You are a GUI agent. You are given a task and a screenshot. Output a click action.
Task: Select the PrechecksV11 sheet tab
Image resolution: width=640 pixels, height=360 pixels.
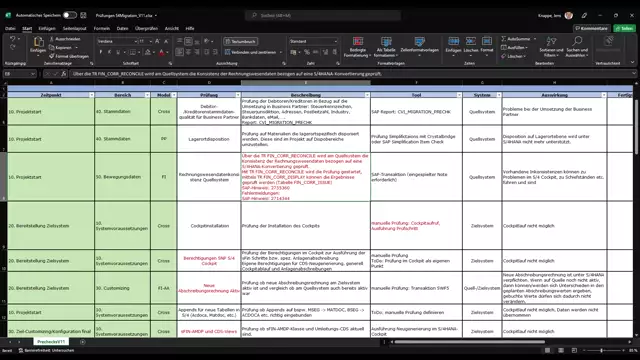coord(51,342)
